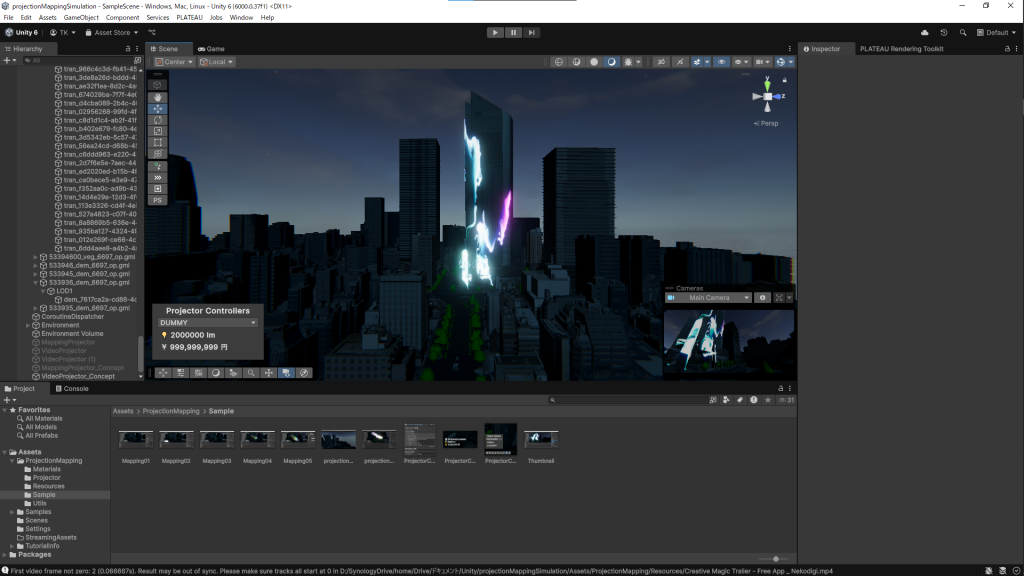Select the Rect tool

click(157, 142)
